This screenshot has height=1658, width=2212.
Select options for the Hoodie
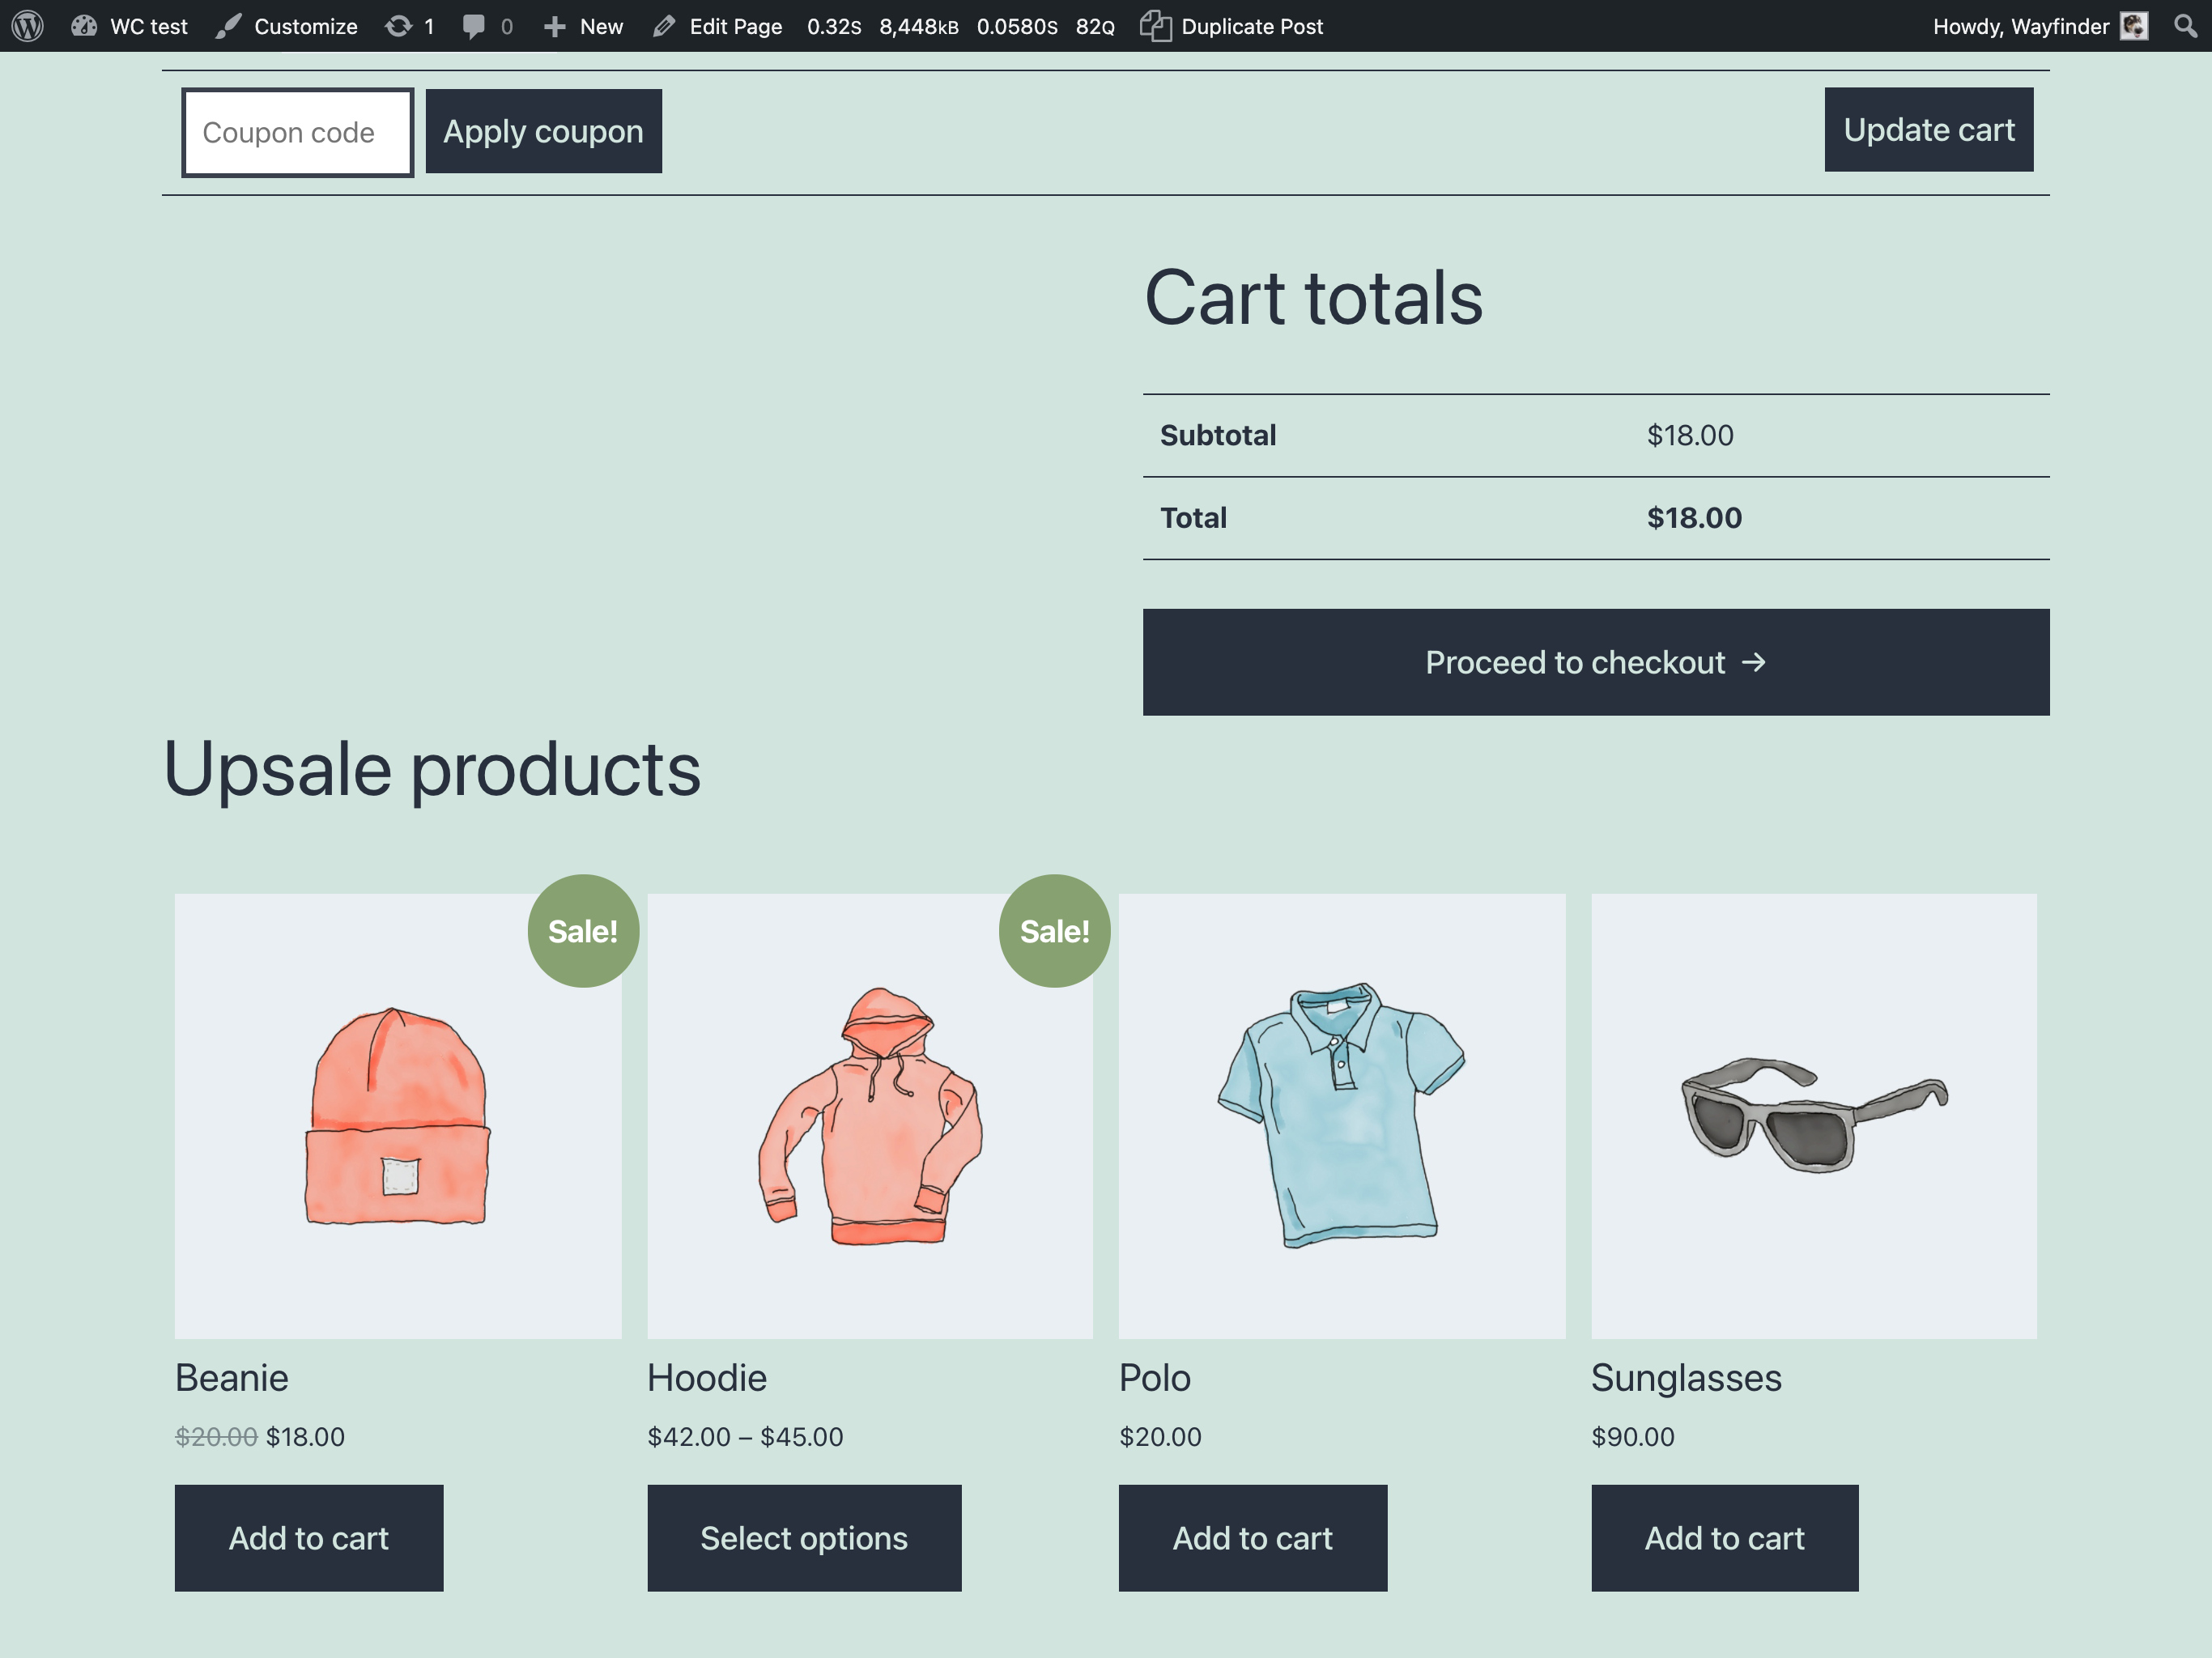[x=804, y=1537]
